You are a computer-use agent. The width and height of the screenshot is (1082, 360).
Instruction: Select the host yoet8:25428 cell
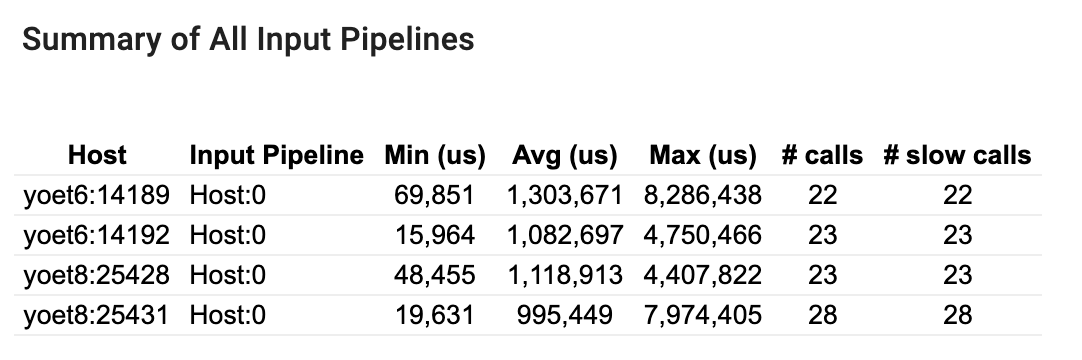tap(97, 275)
